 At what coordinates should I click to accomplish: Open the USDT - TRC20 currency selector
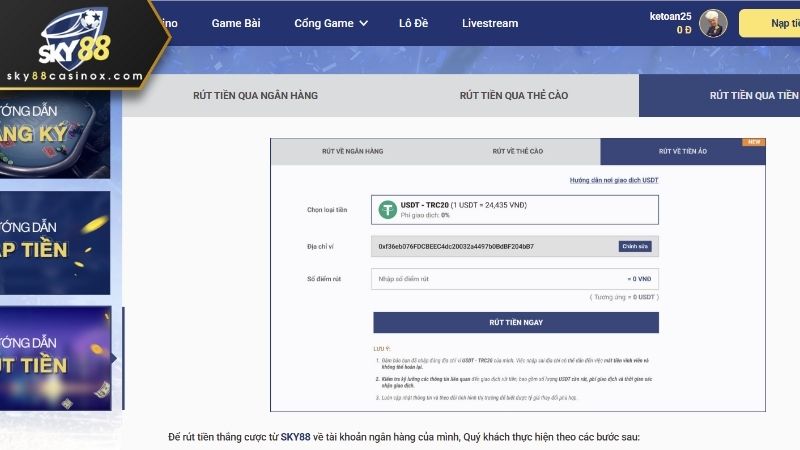[x=515, y=210]
